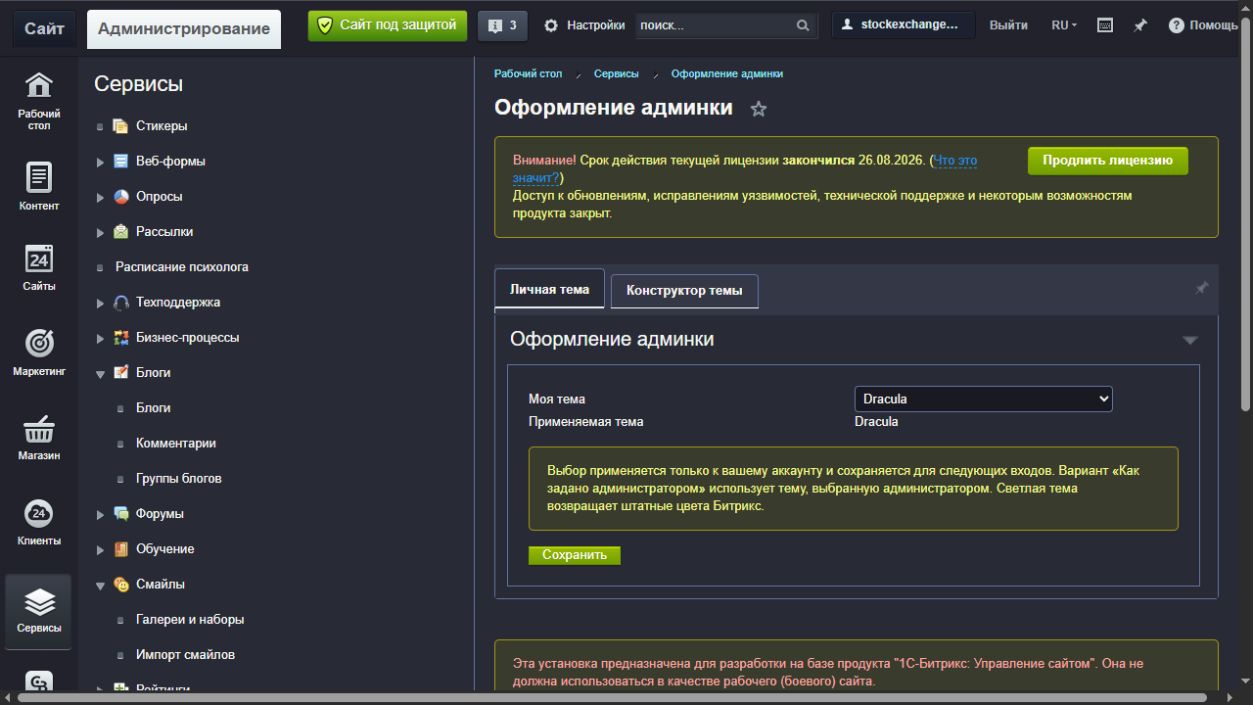Click the Стикеры folder icon
The image size is (1253, 705).
pos(120,126)
